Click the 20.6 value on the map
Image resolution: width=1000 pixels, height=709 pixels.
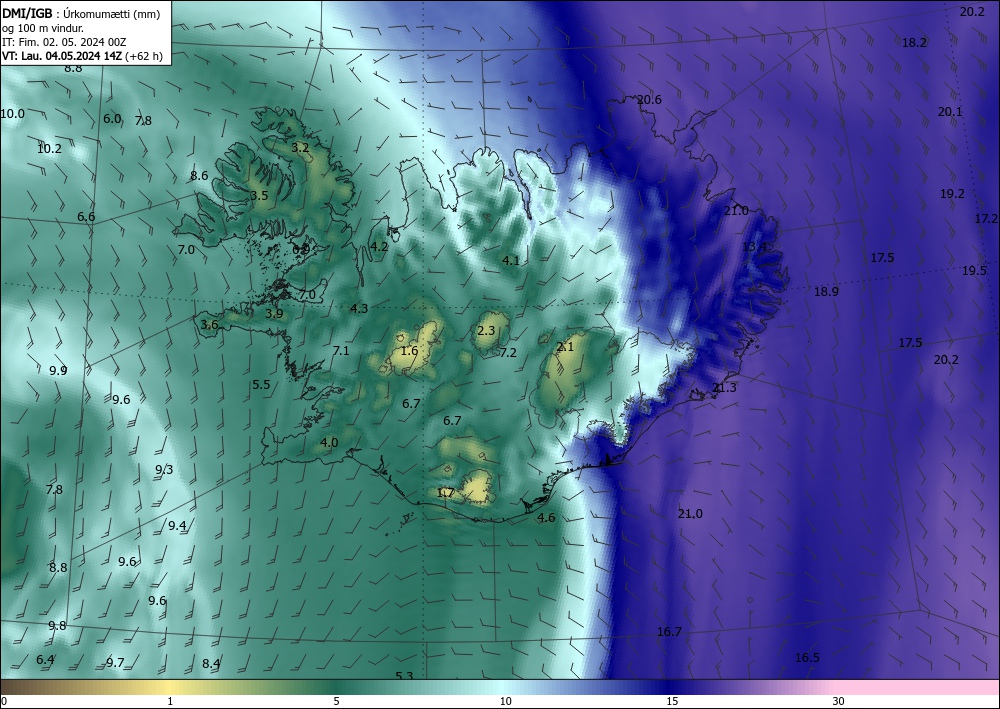(x=649, y=99)
